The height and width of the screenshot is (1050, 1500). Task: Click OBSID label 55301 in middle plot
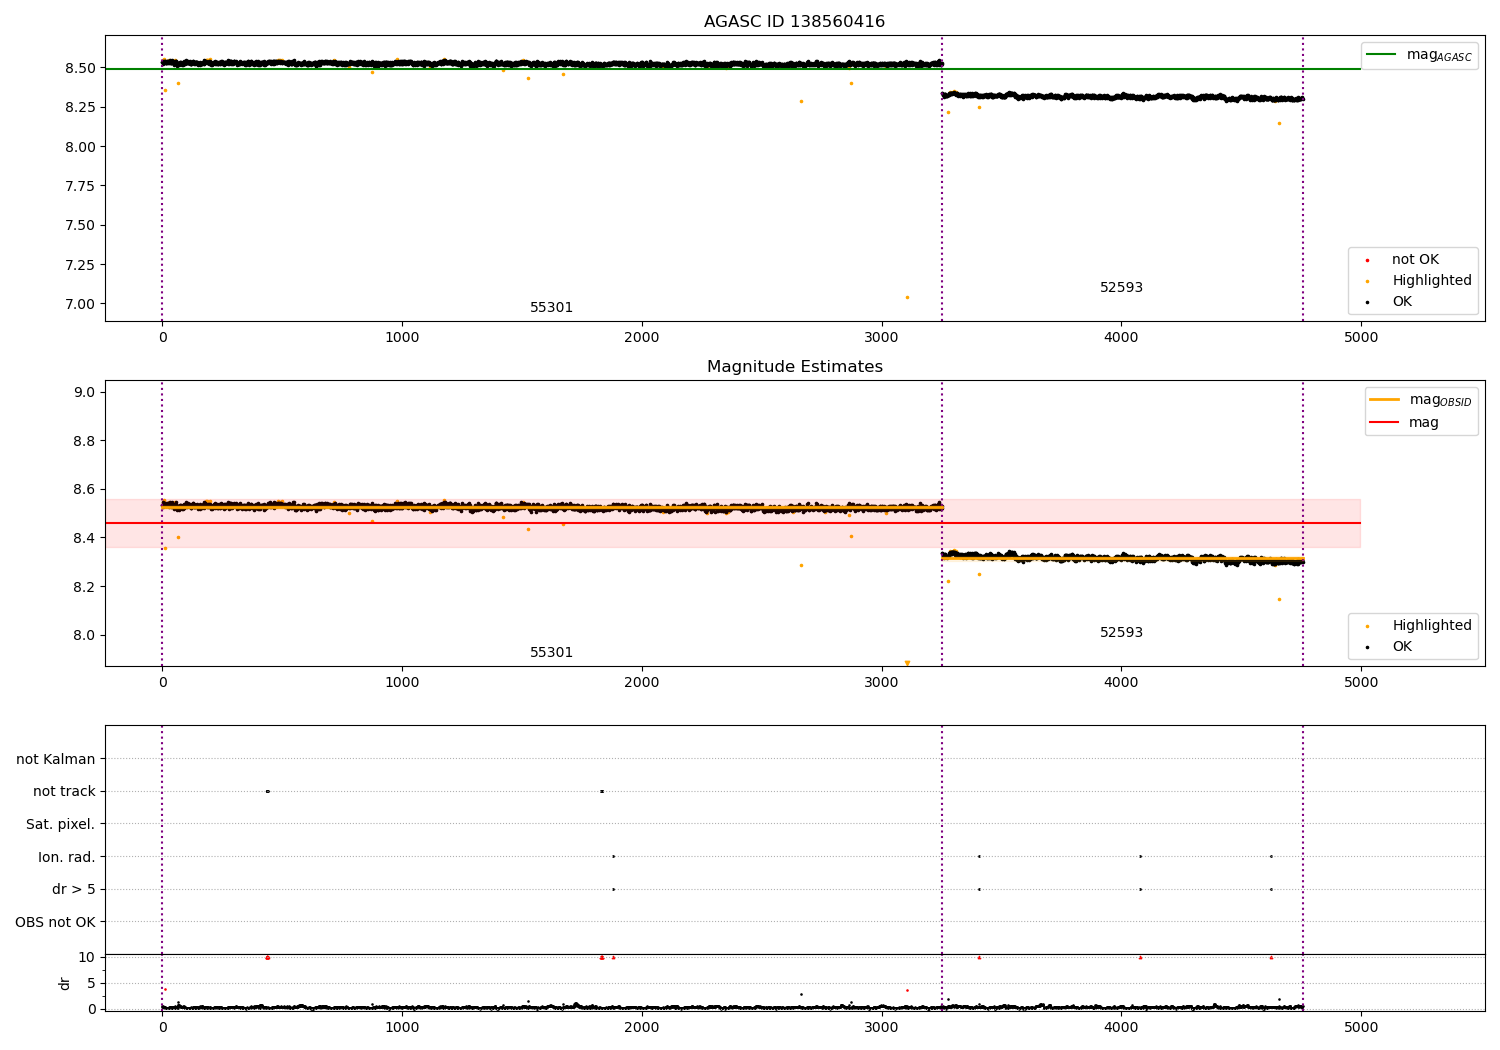[x=551, y=653]
